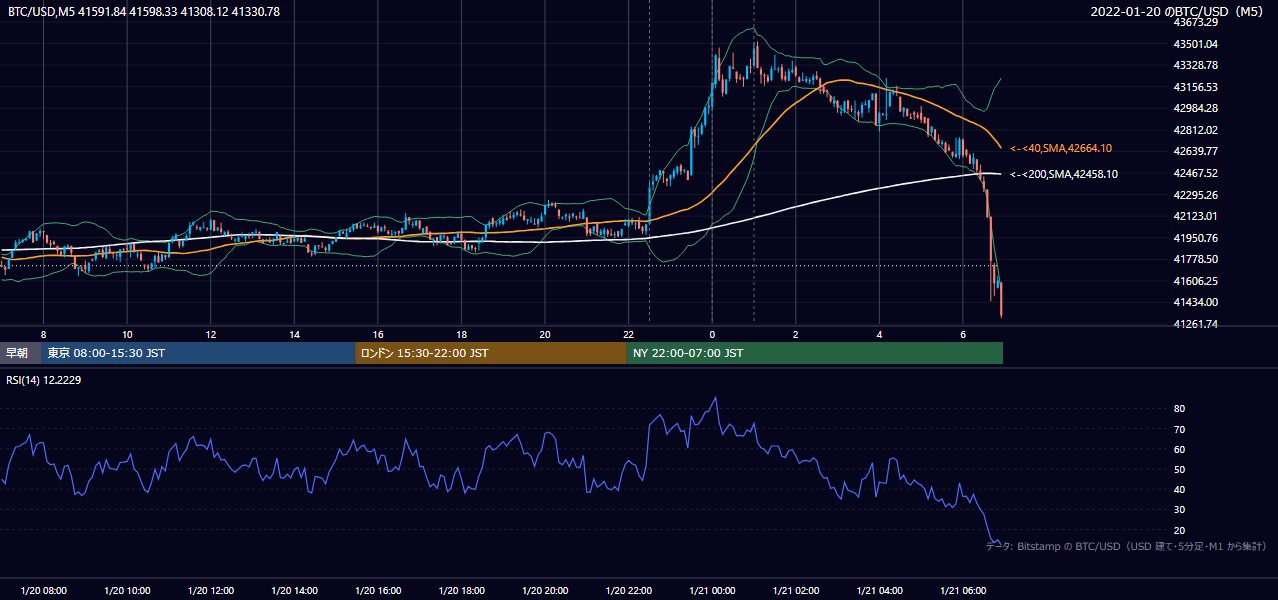The height and width of the screenshot is (600, 1278).
Task: Click price axis value 42467.52
Action: pos(1195,173)
